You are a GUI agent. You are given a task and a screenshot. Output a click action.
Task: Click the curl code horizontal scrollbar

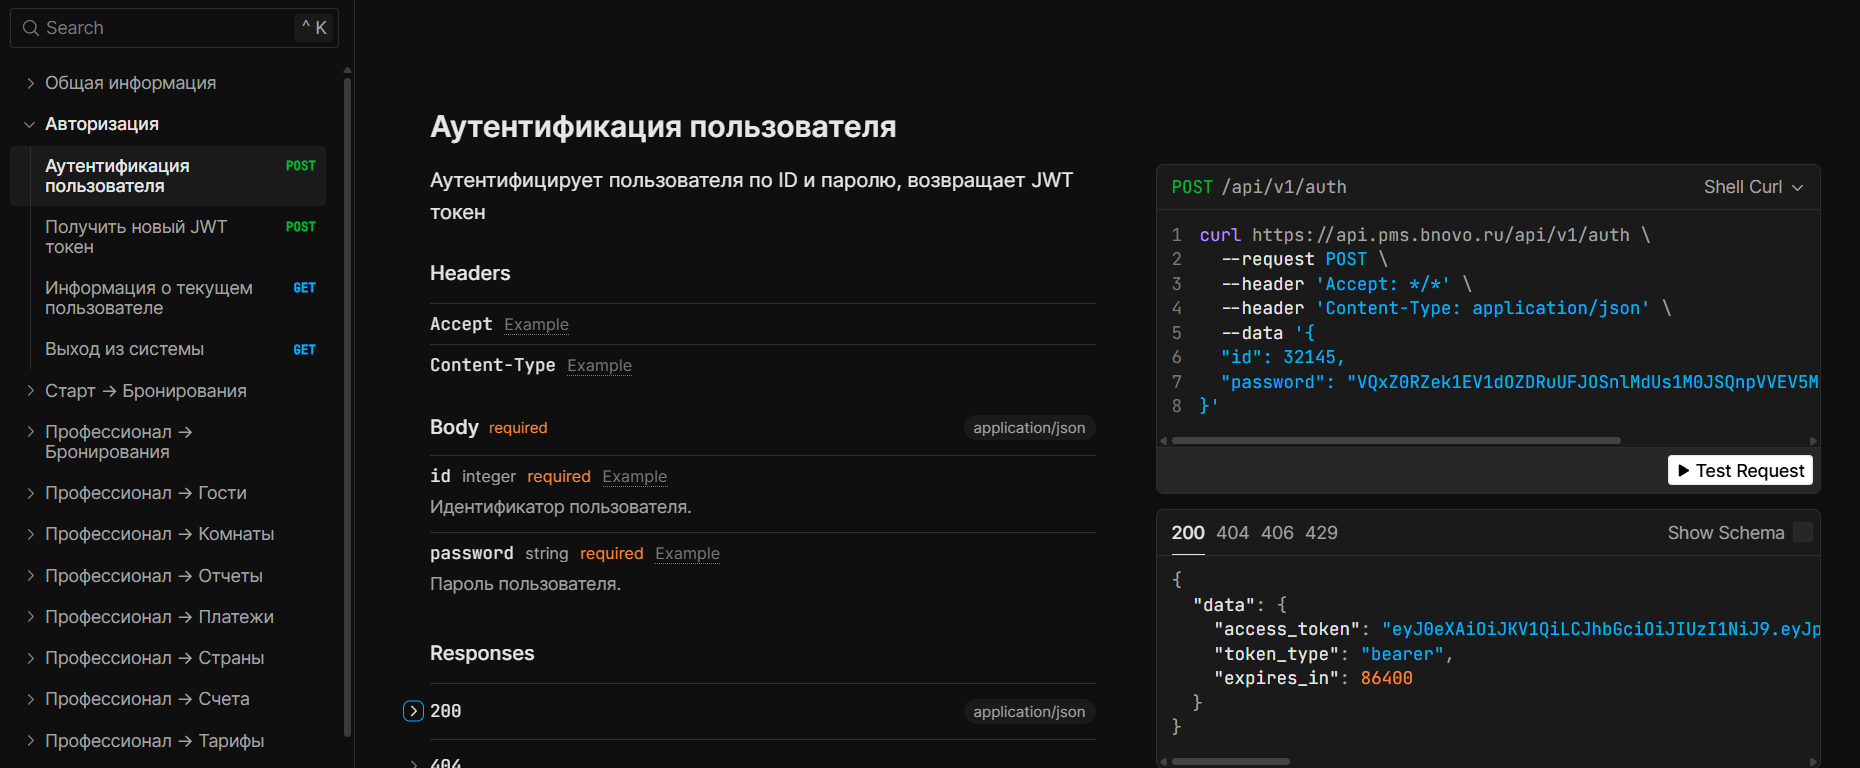[x=1395, y=440]
